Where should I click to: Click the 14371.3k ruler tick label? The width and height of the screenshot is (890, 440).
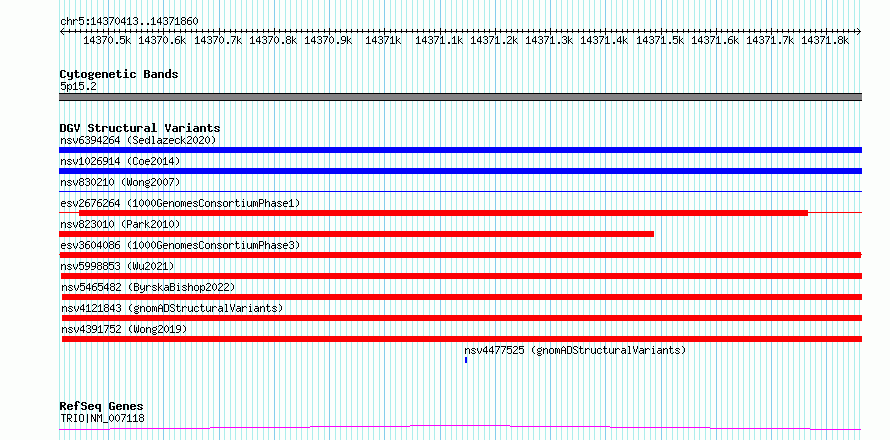click(549, 40)
